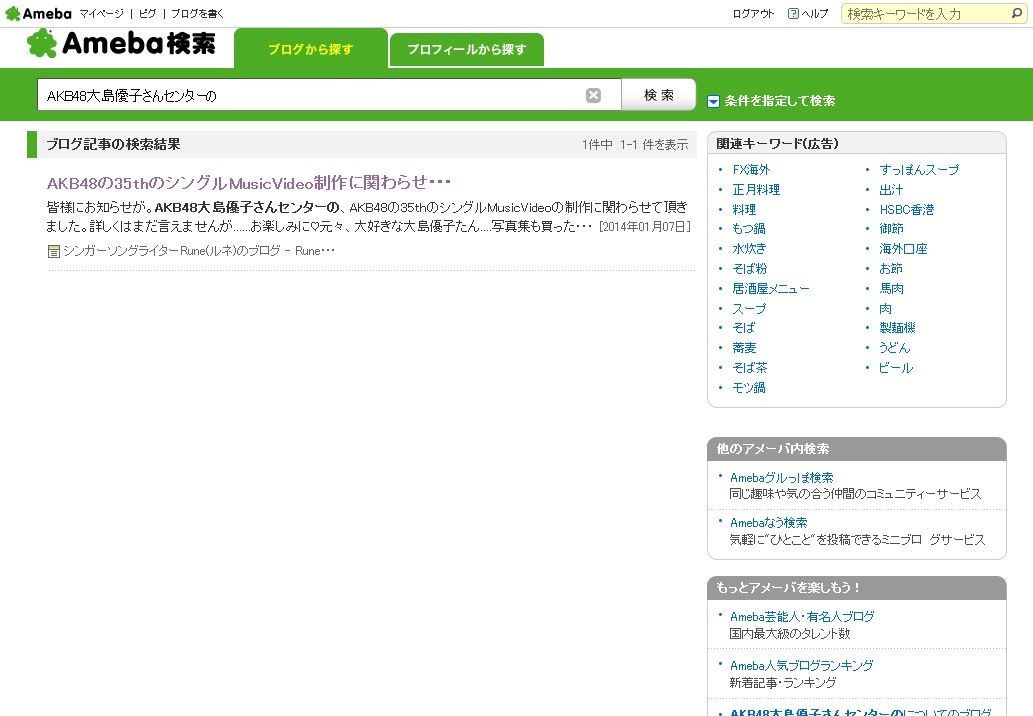Click the FX海外 keyword

(751, 170)
